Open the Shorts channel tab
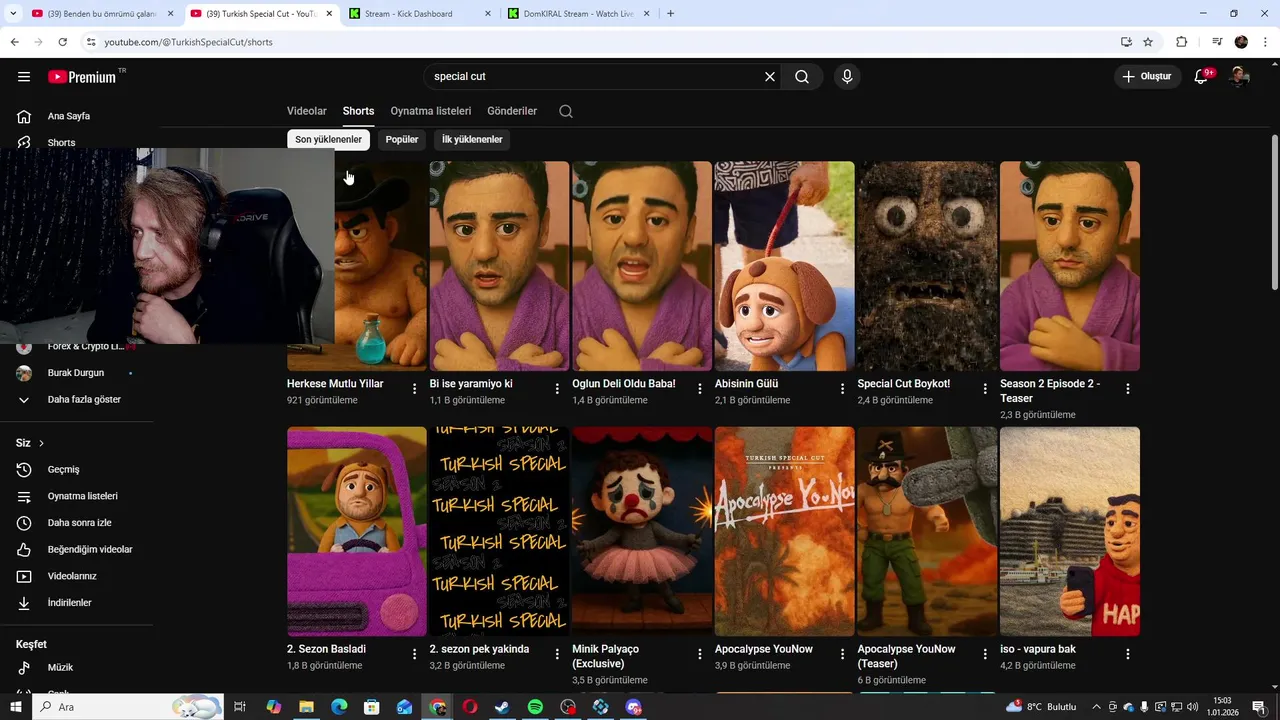This screenshot has height=720, width=1280. [358, 111]
